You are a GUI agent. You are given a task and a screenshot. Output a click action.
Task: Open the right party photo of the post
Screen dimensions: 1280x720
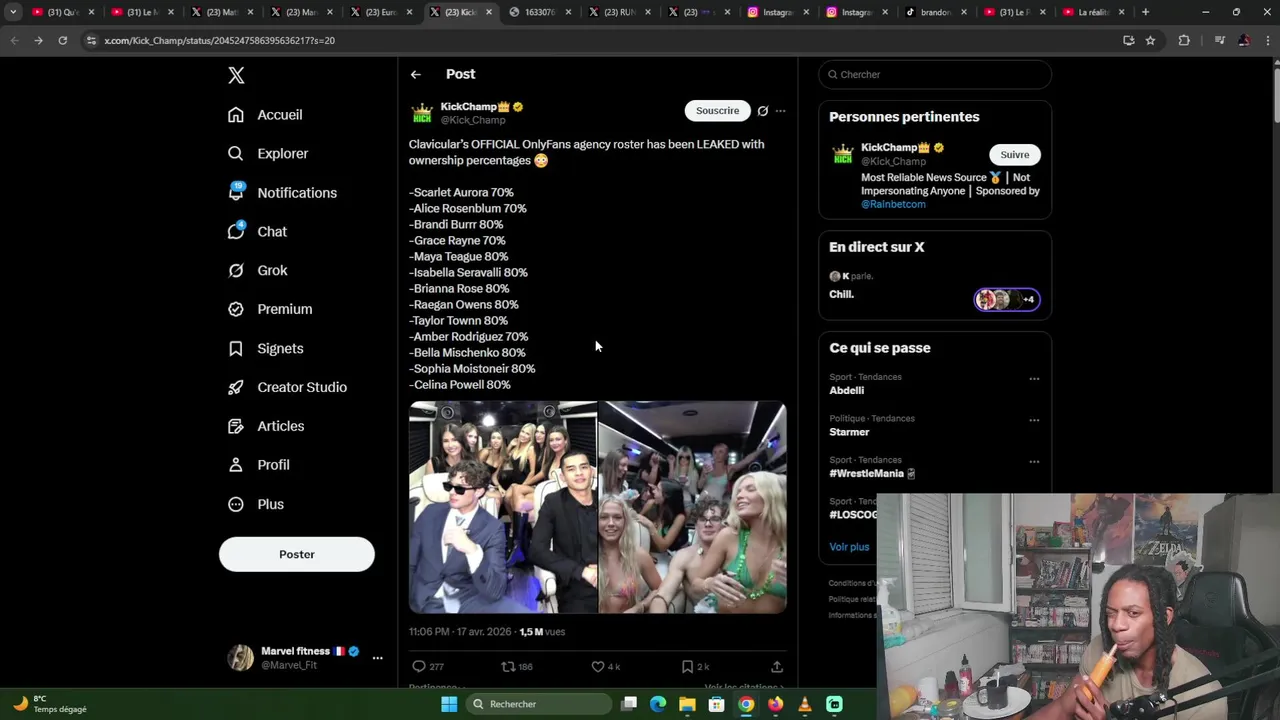(x=693, y=507)
